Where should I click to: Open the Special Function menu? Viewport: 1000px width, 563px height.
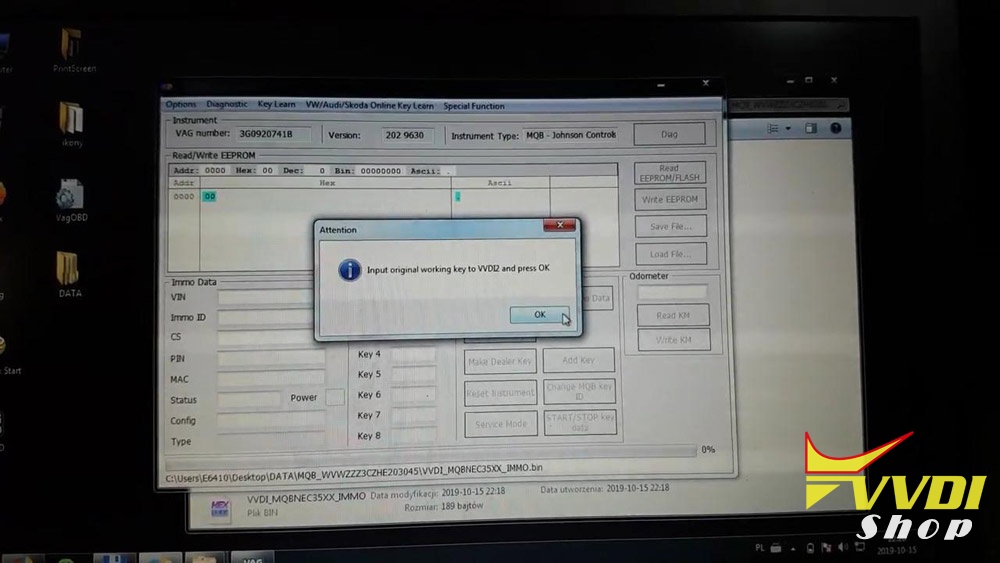(474, 106)
